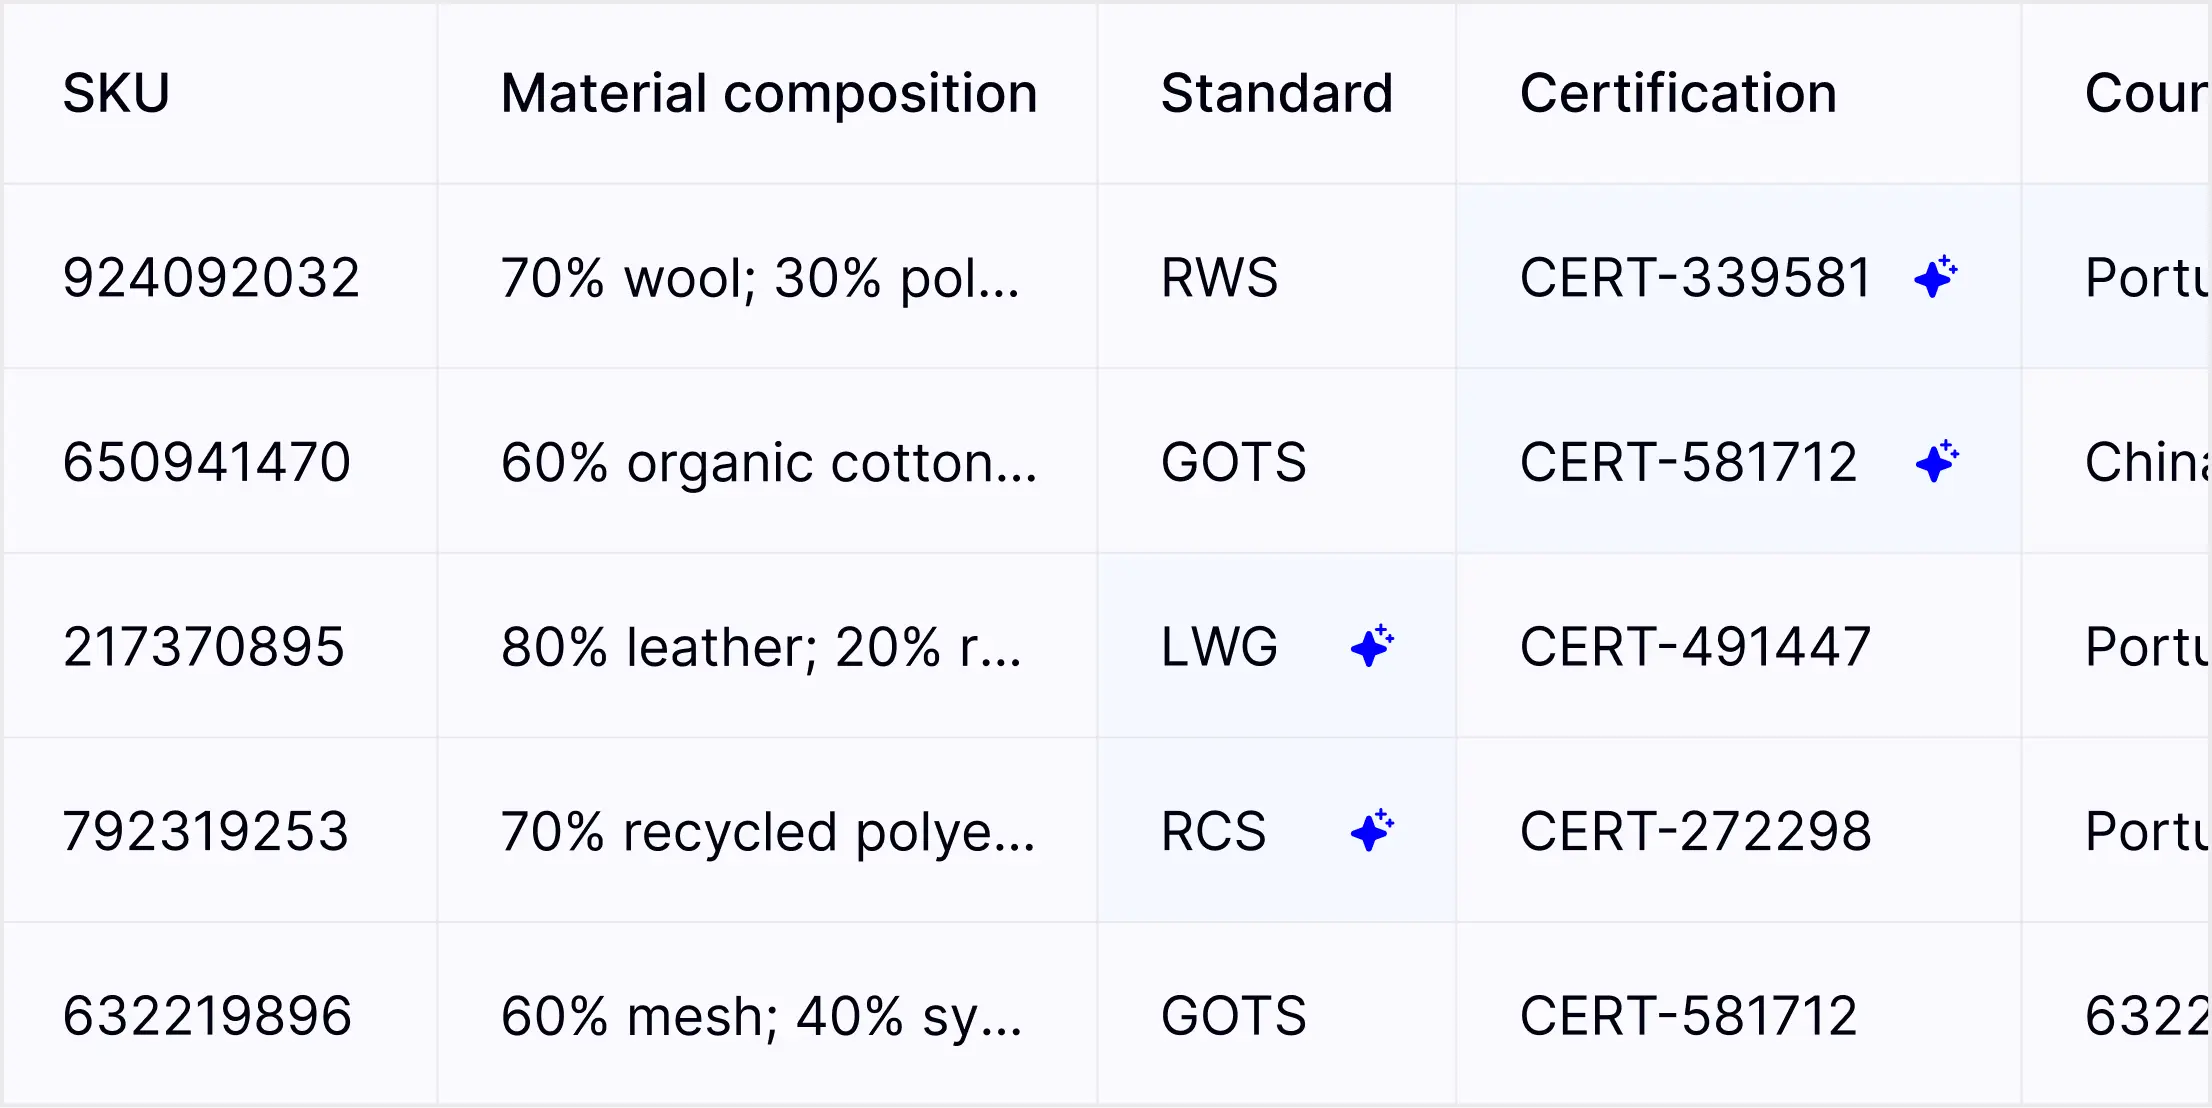2212x1108 pixels.
Task: Select the sparkle indicator in row 650941470
Action: click(x=1934, y=461)
